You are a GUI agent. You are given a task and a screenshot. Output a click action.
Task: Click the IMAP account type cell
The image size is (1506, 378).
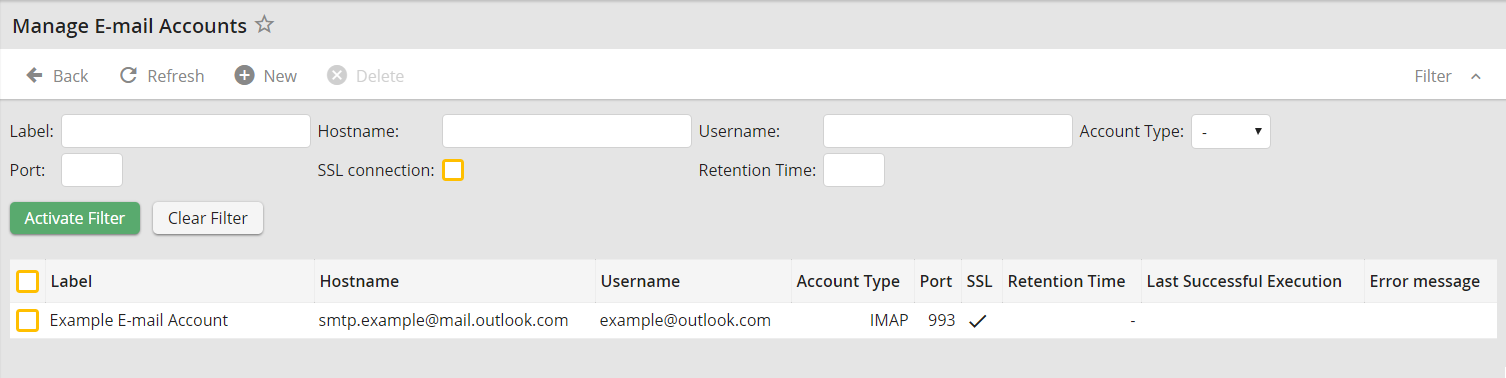pyautogui.click(x=889, y=320)
